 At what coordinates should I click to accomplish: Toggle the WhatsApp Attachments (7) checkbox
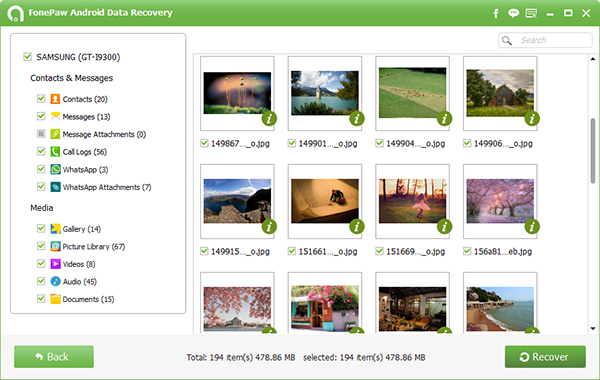point(41,187)
